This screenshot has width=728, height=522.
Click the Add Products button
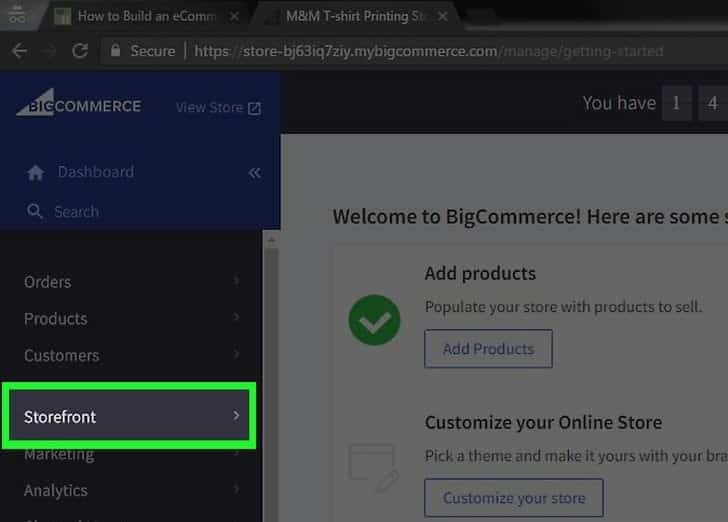click(x=488, y=349)
